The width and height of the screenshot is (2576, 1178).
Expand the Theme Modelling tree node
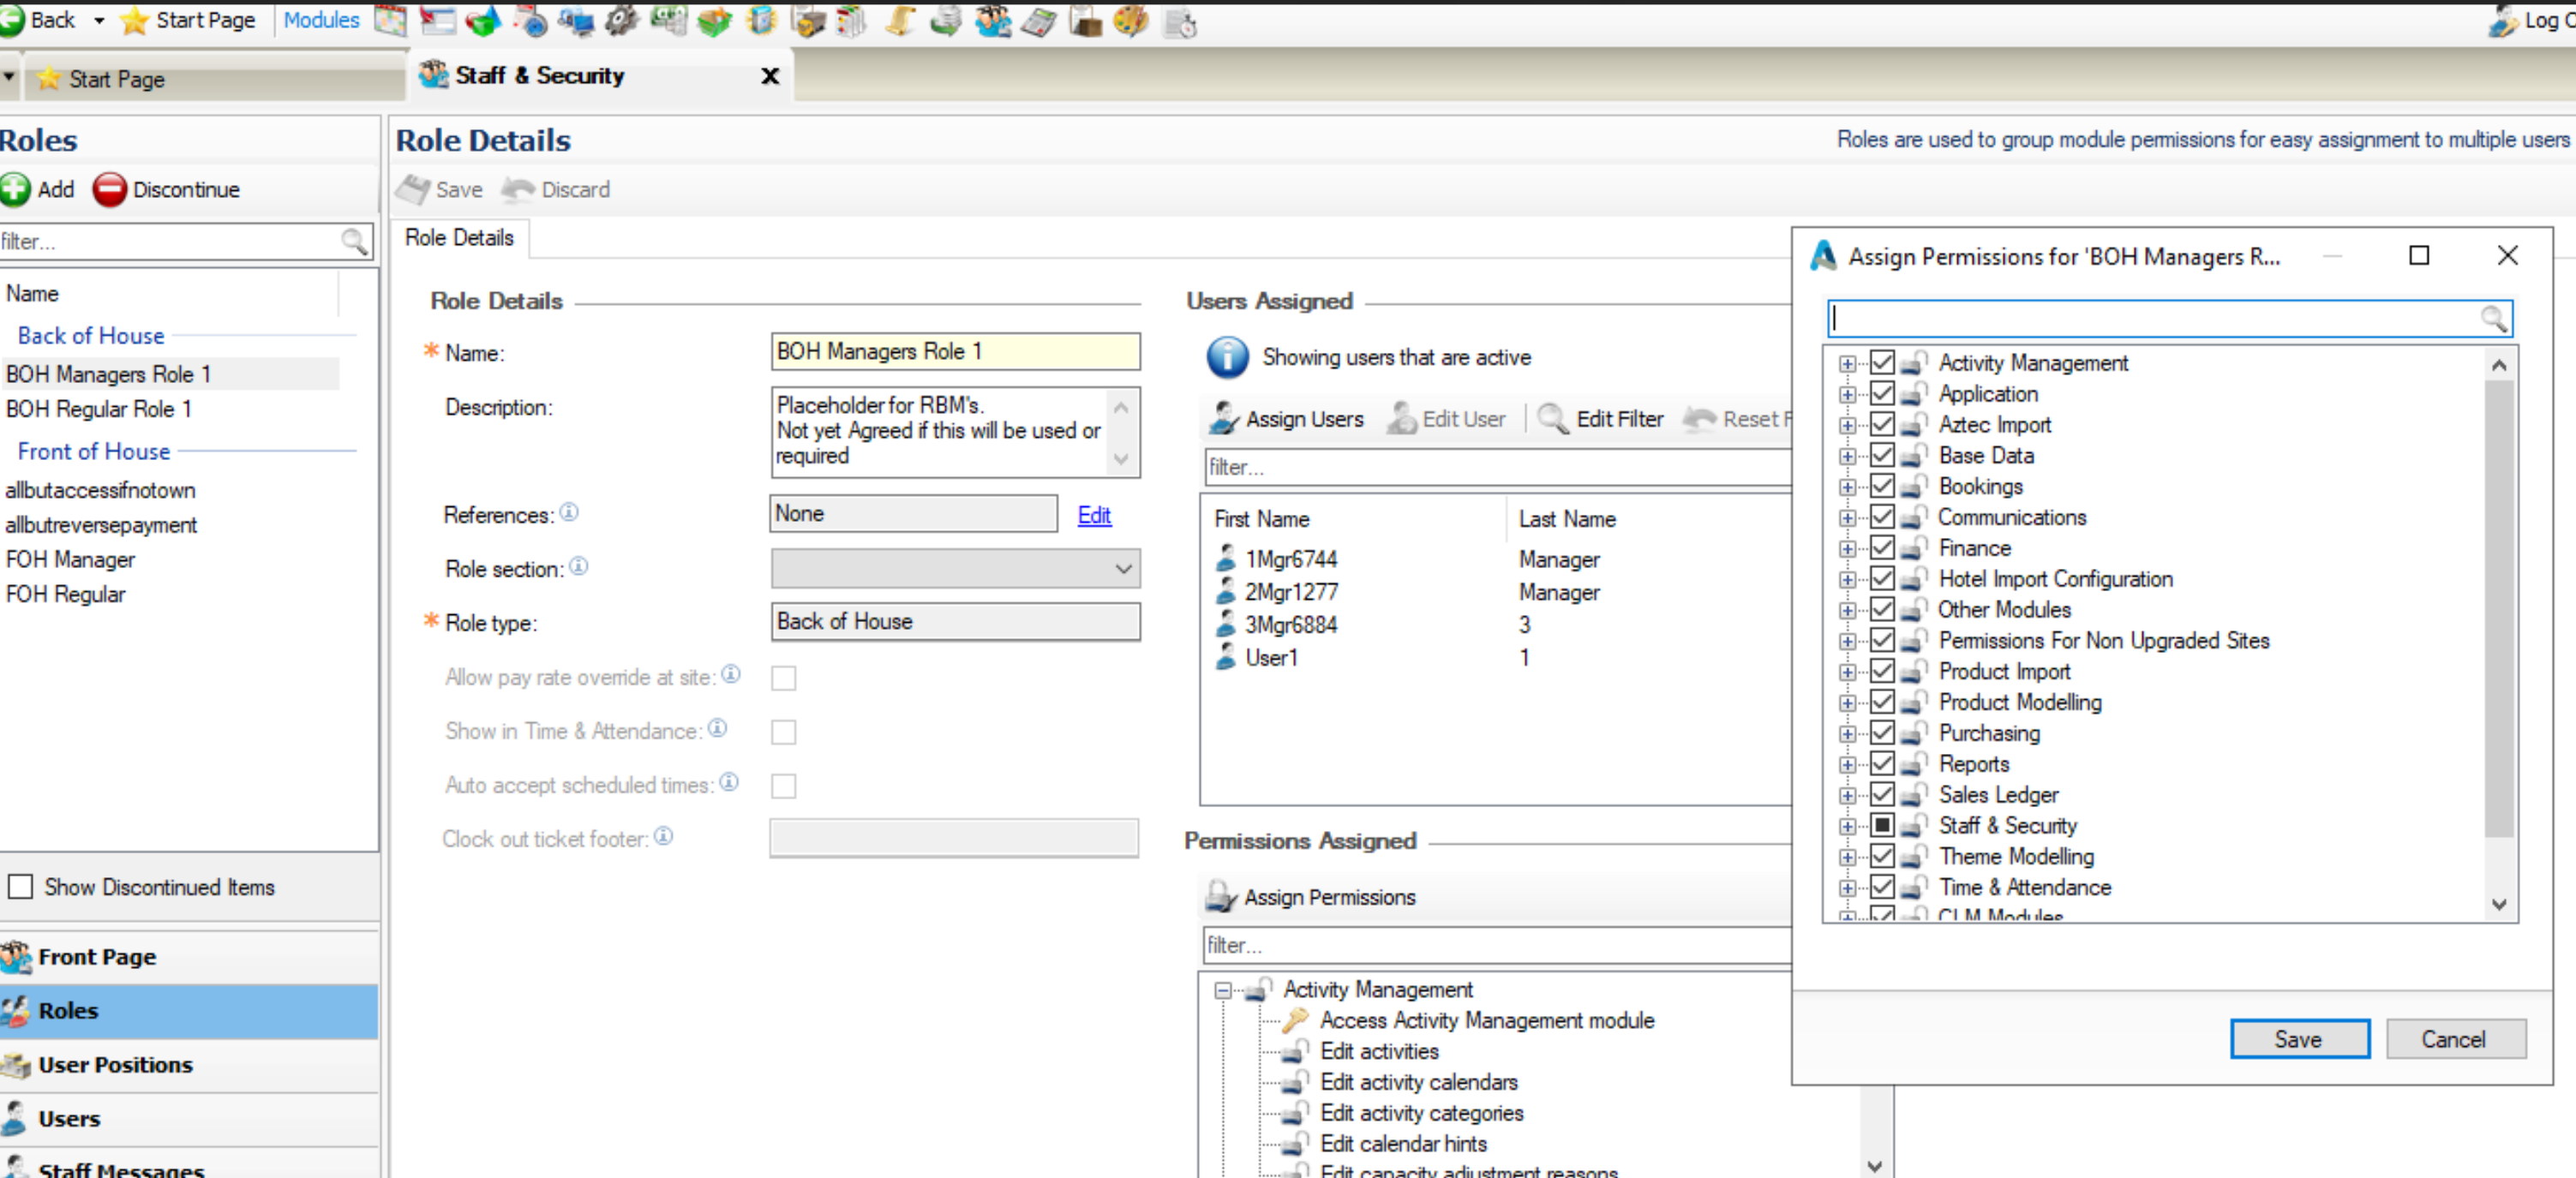point(1847,857)
